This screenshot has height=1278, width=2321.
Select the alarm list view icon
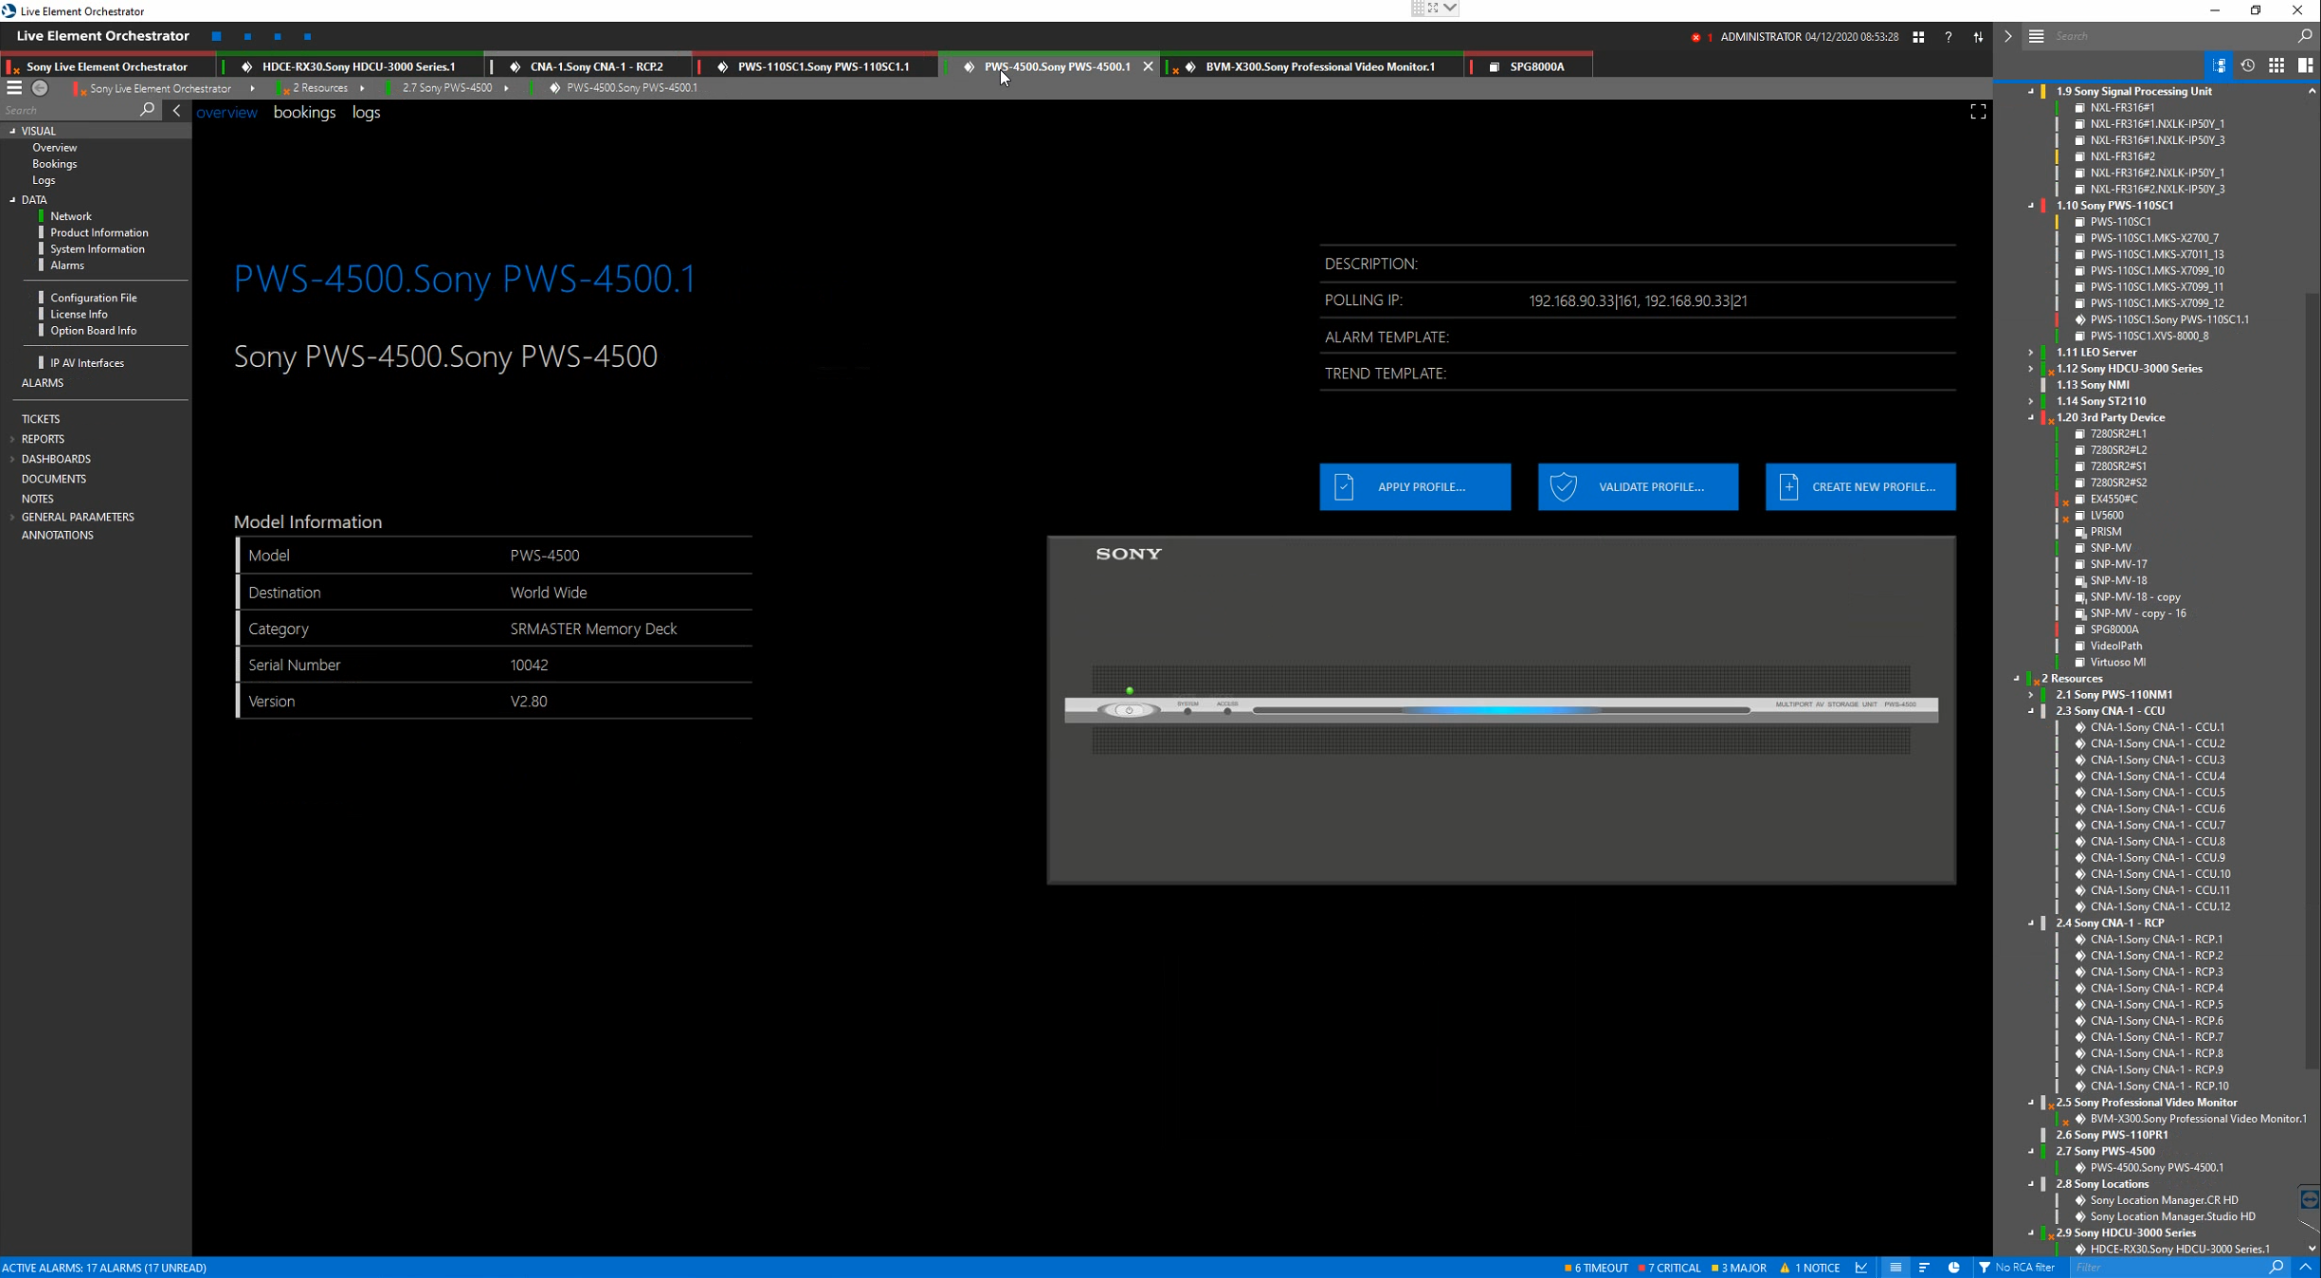pos(1895,1267)
